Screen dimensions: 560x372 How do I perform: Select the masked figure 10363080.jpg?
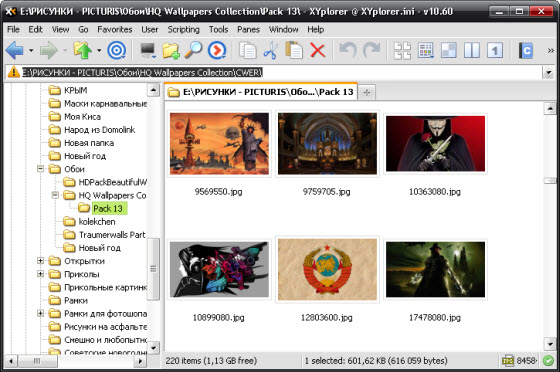(x=435, y=144)
